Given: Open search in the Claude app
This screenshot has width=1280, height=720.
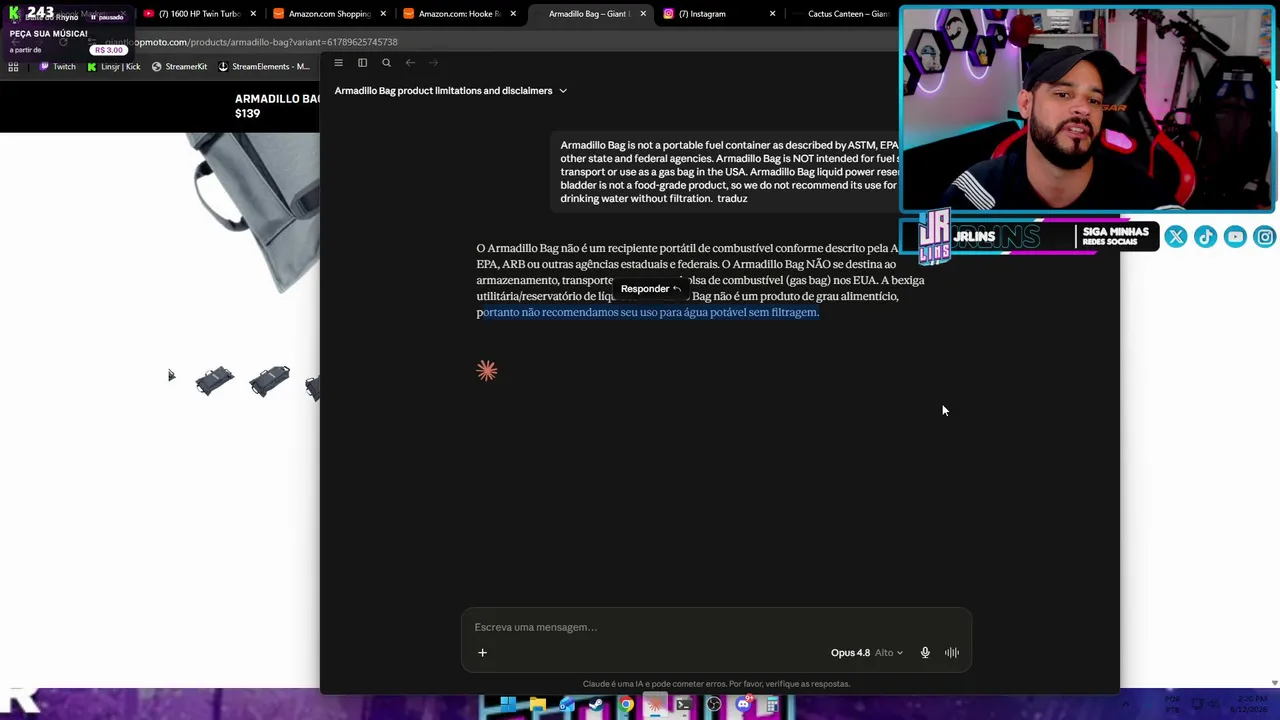Looking at the screenshot, I should click(386, 63).
